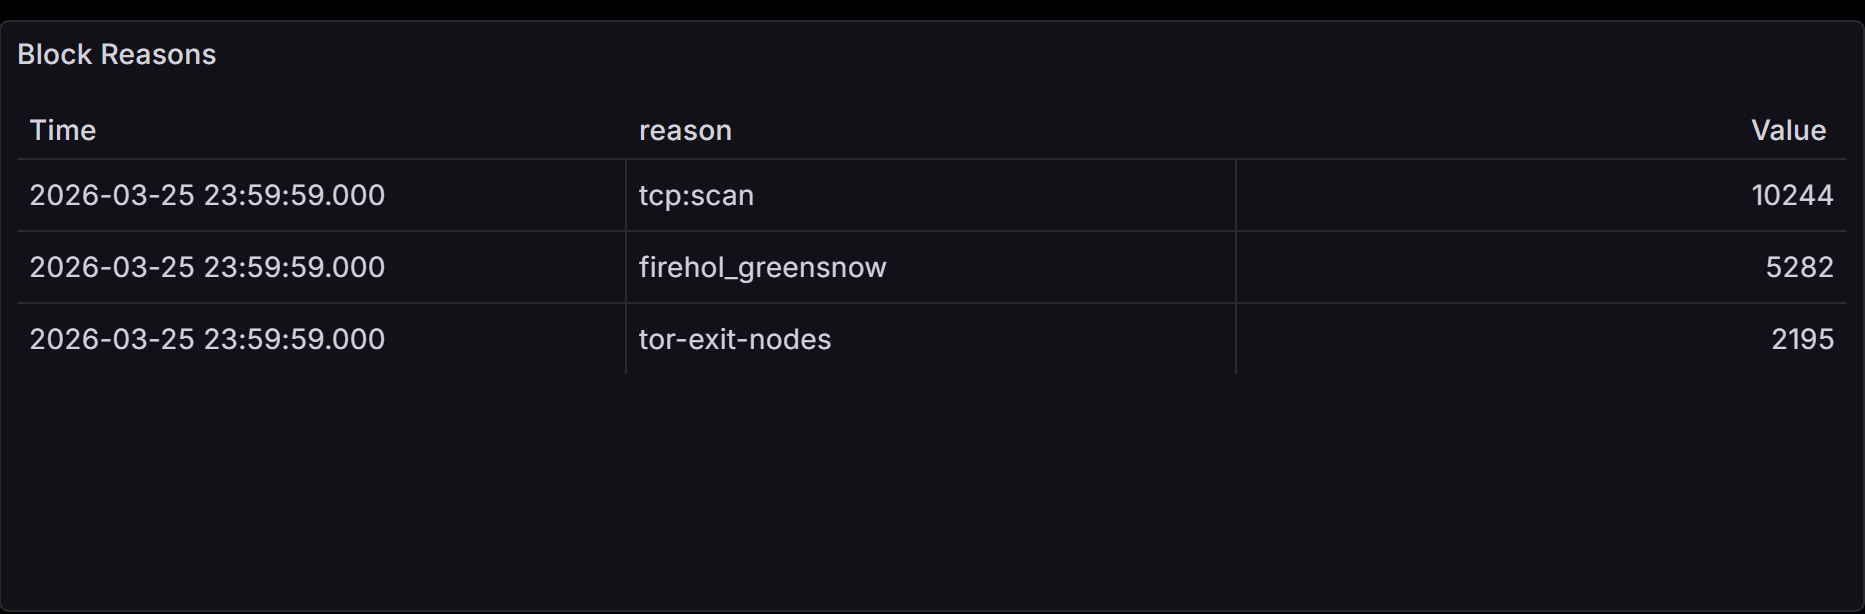Sort table by the Value column header
1865x614 pixels.
coord(1788,130)
